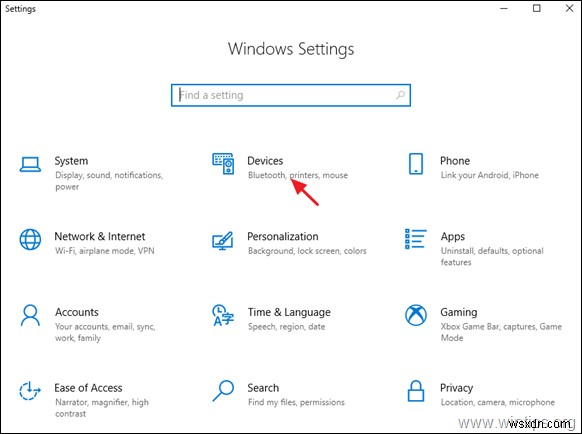Click the Accounts person icon
This screenshot has width=582, height=434.
pos(30,315)
